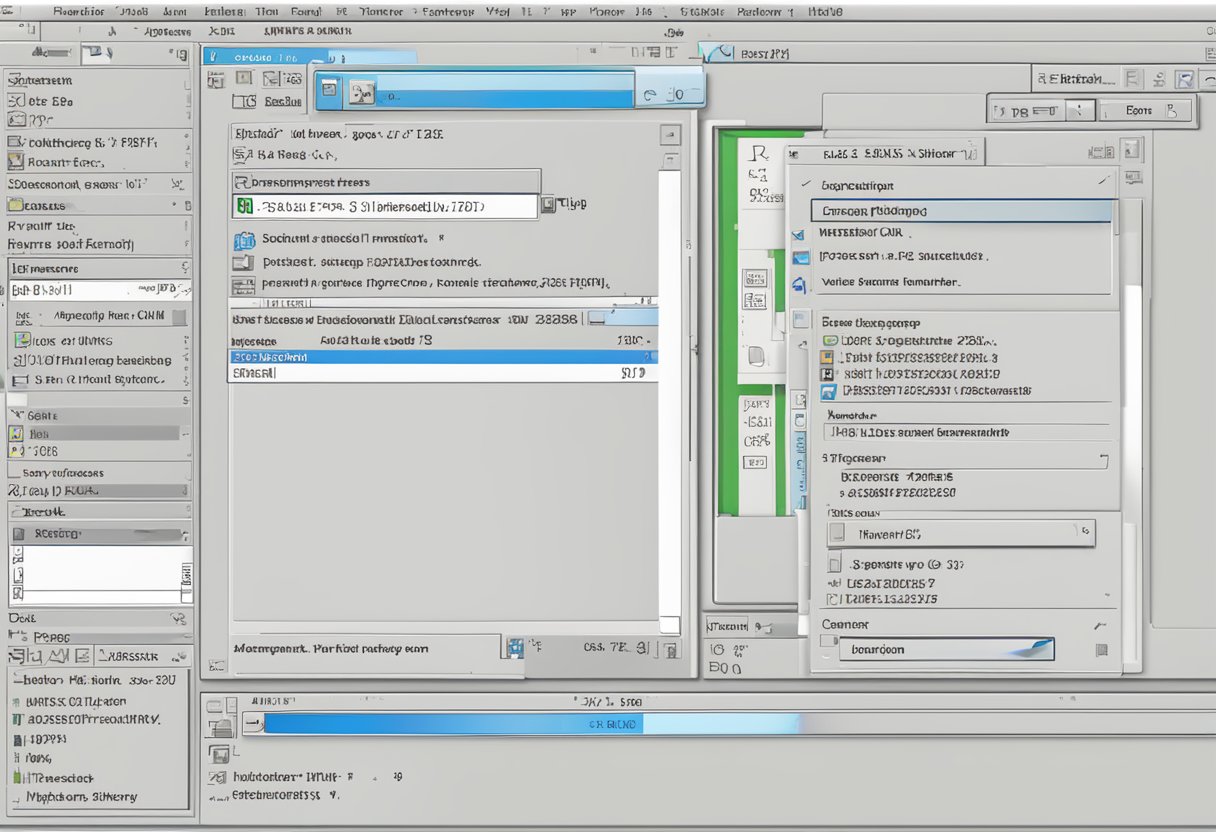Click the red notebook icon in the options list
Viewport: 1216px width, 832px height.
tap(826, 372)
